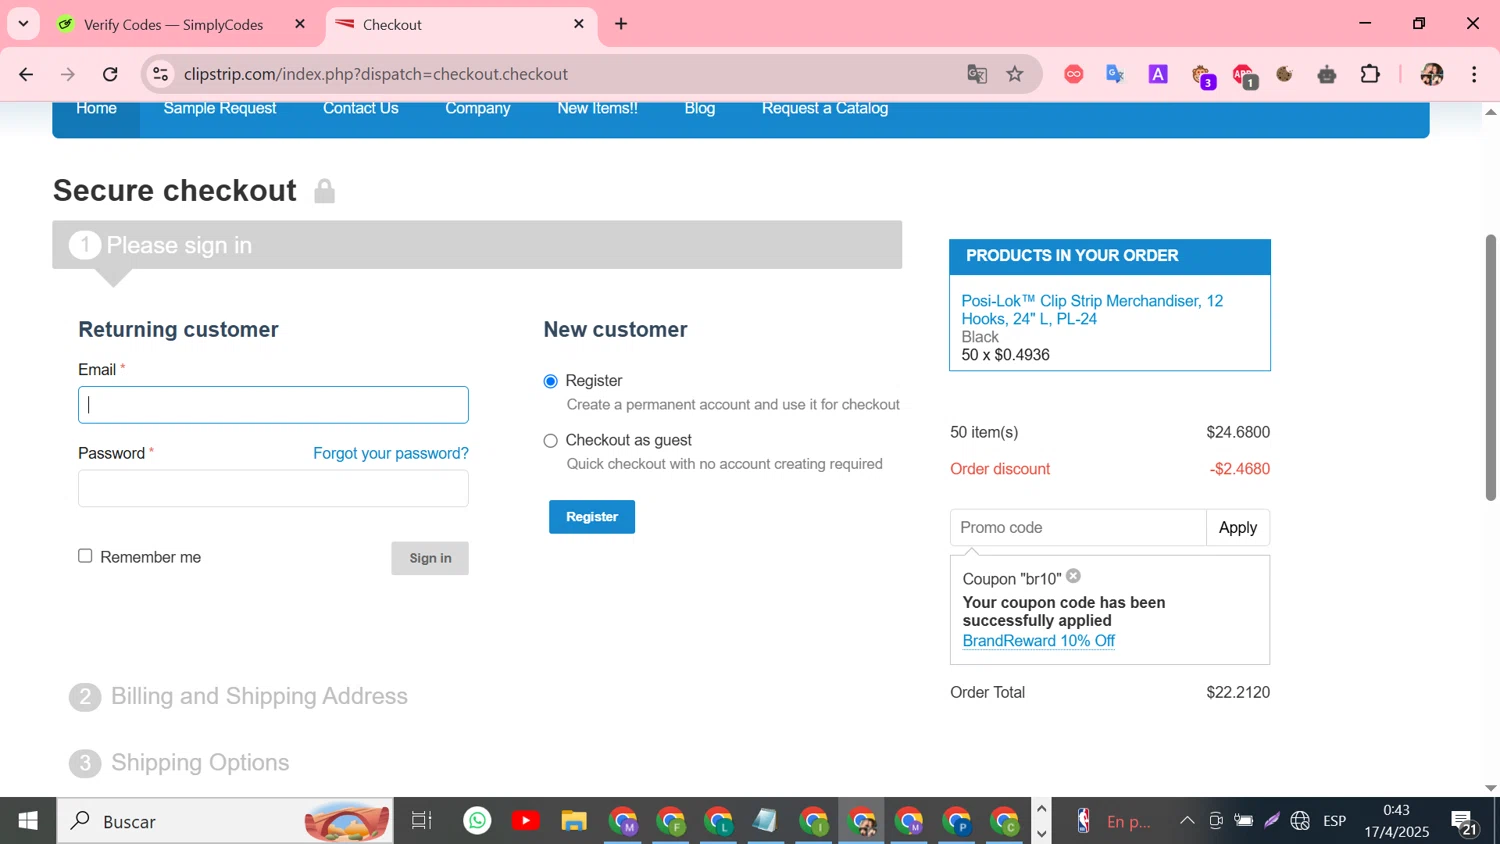This screenshot has height=844, width=1500.
Task: Bookmark this page with the star
Action: click(1015, 74)
